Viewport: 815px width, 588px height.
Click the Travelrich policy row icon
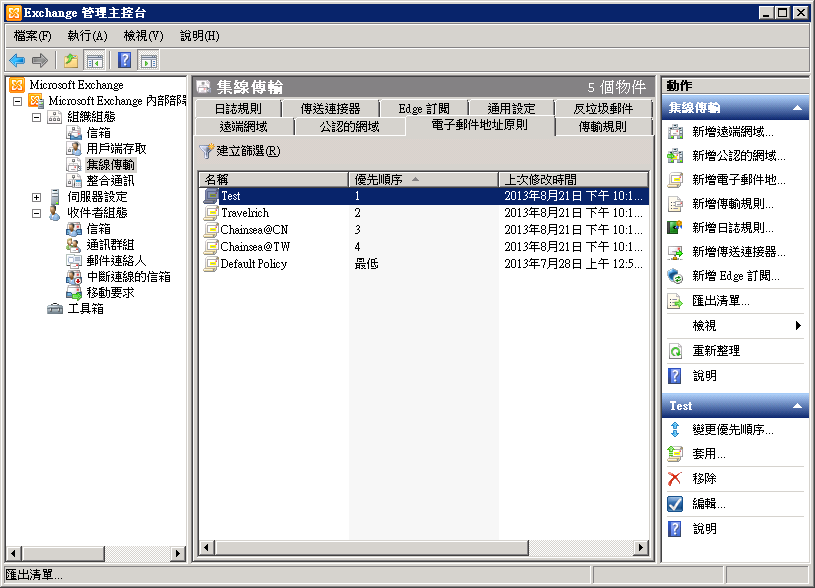click(x=211, y=213)
